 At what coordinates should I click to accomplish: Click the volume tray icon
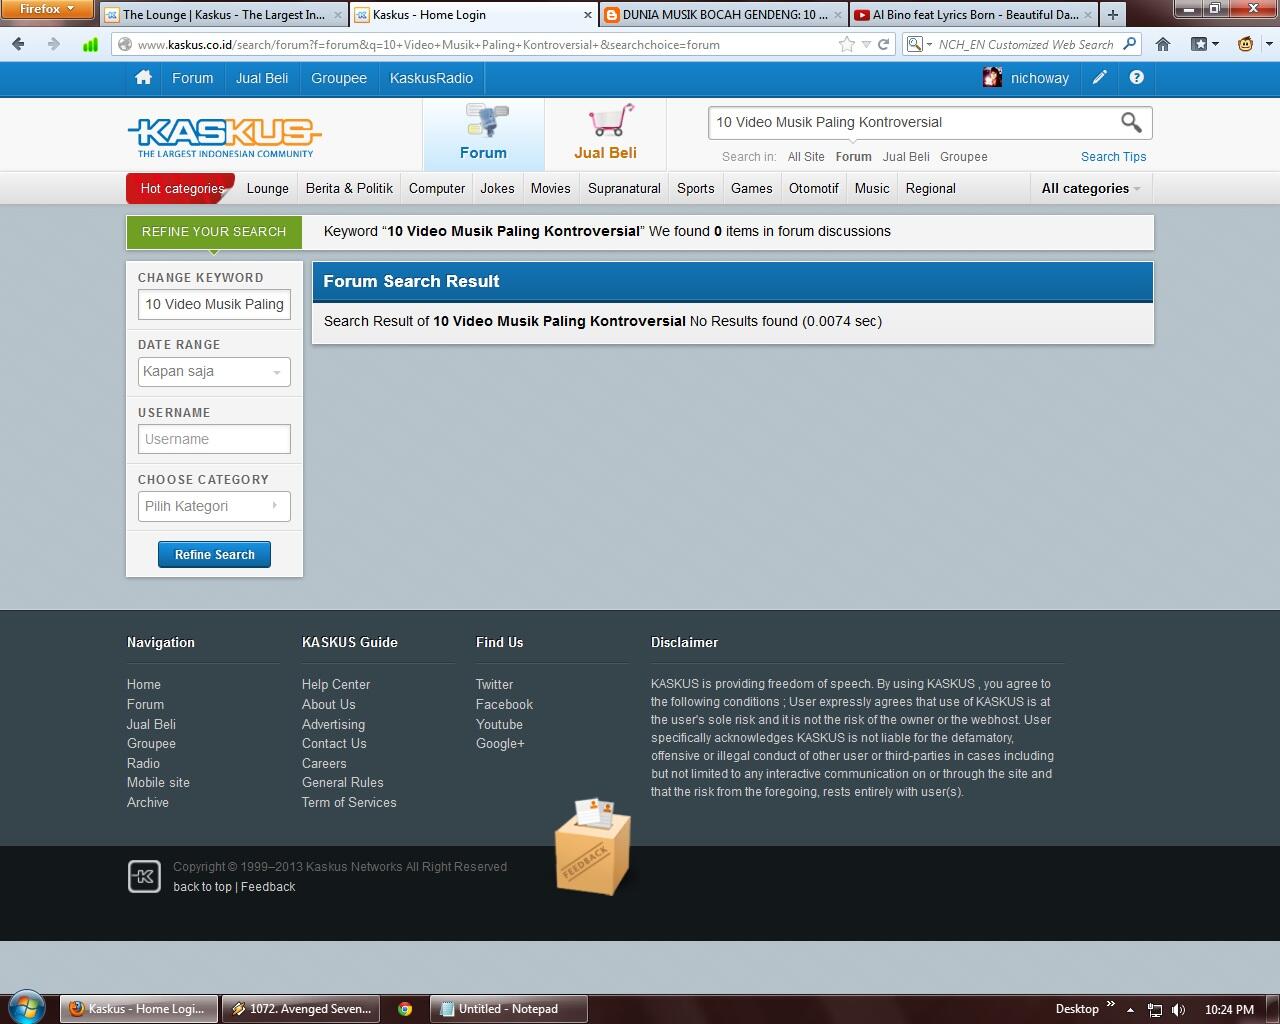tap(1178, 1010)
